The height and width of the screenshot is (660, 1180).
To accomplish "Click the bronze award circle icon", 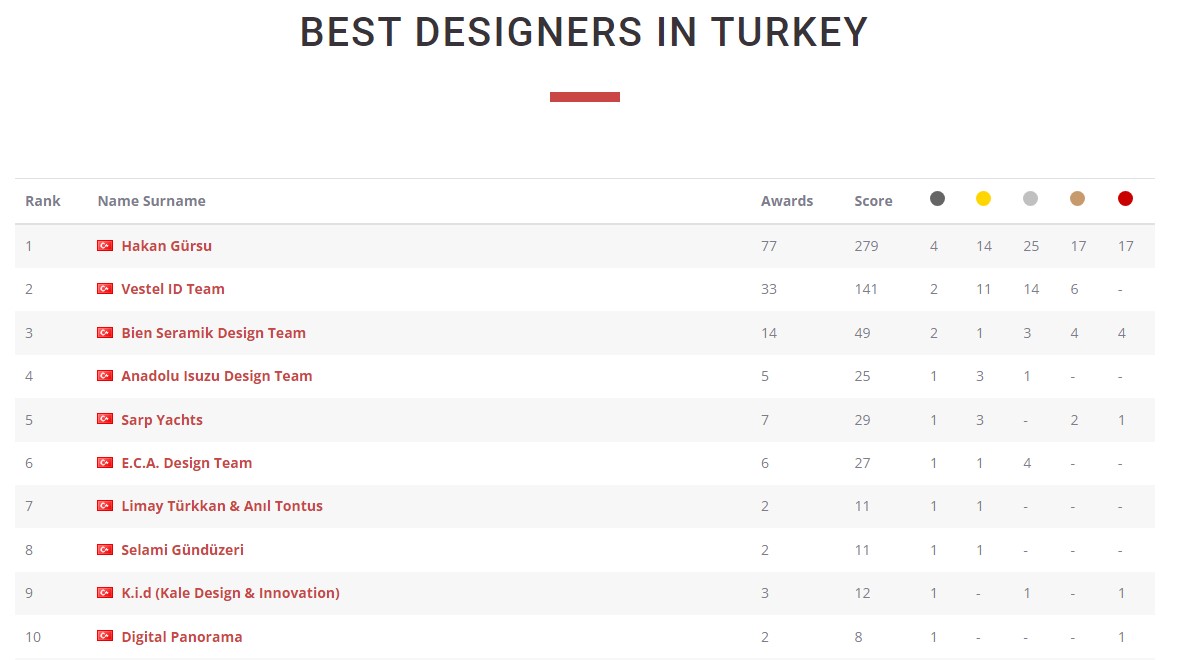I will [1077, 199].
